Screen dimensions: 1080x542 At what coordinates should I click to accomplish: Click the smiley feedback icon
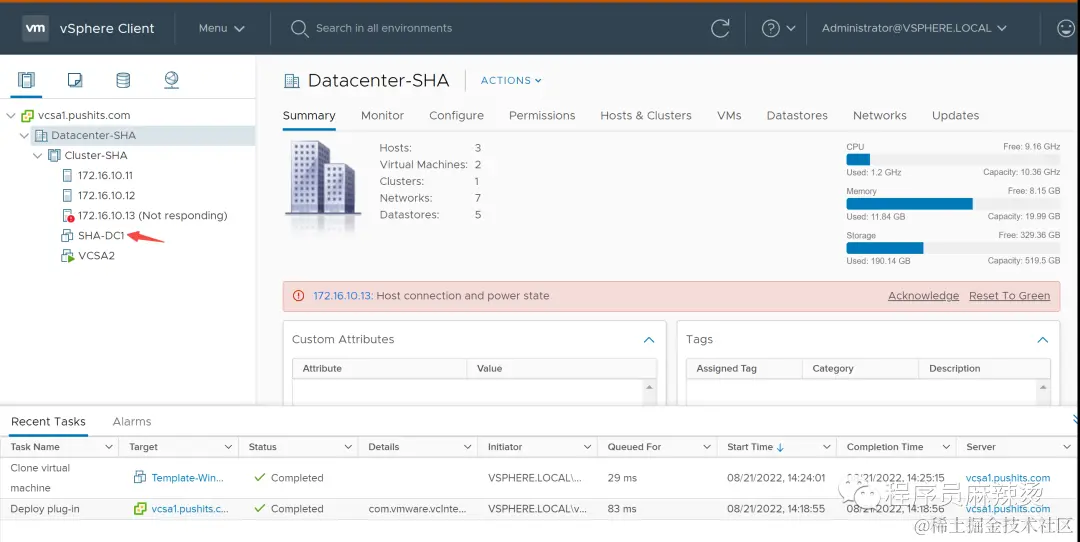(x=1066, y=28)
